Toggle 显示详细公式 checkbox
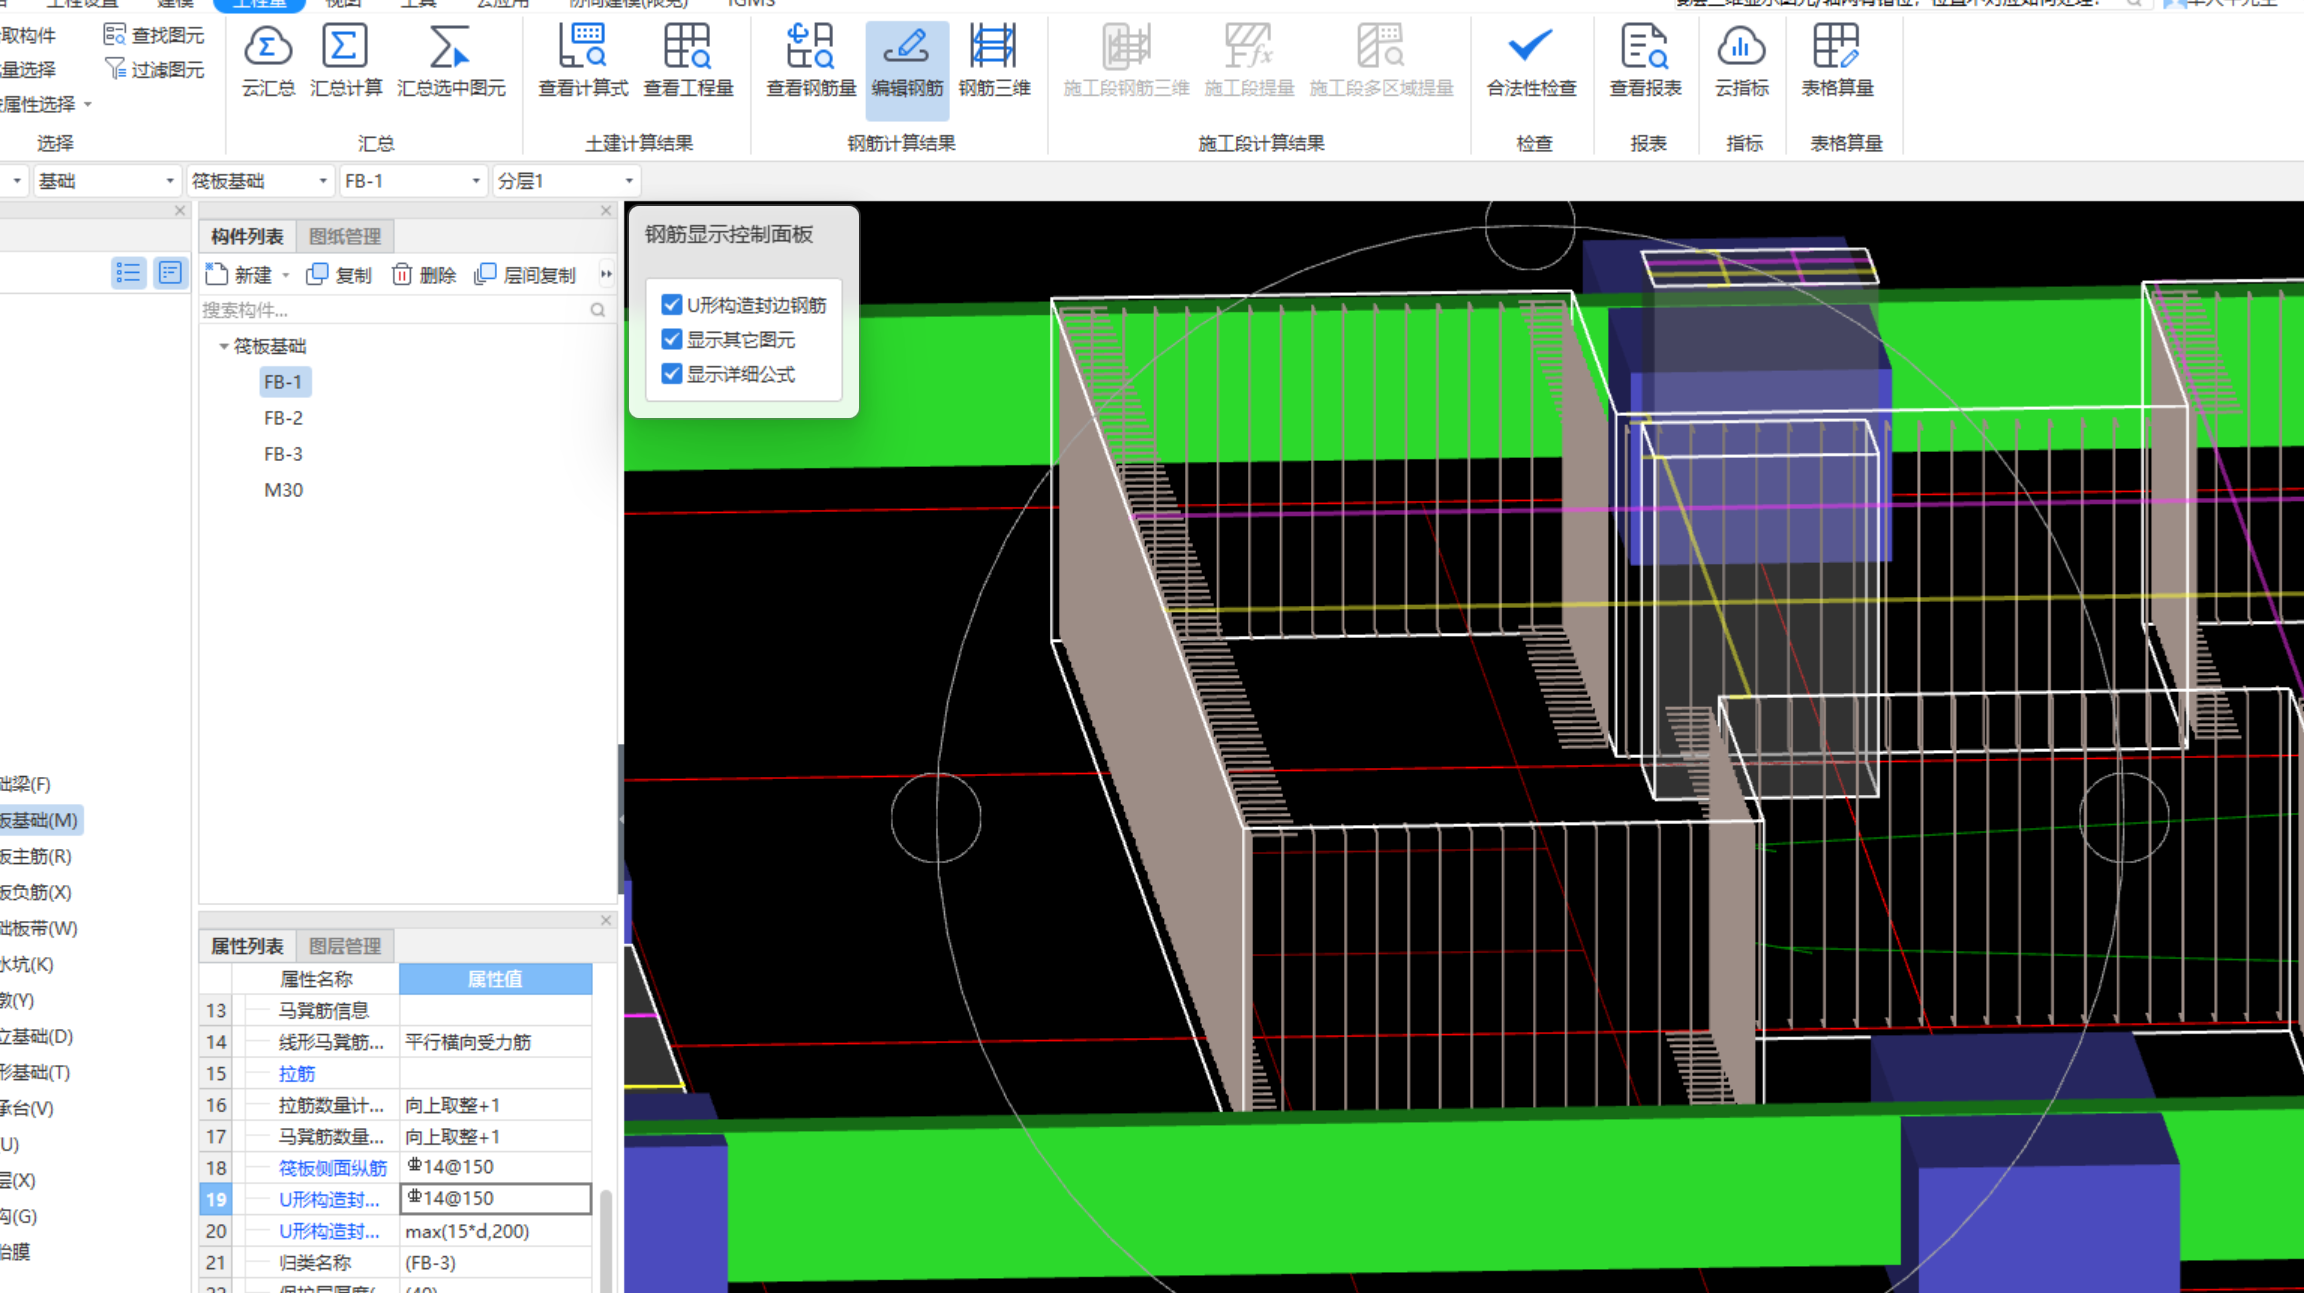Viewport: 2304px width, 1293px height. click(x=672, y=374)
